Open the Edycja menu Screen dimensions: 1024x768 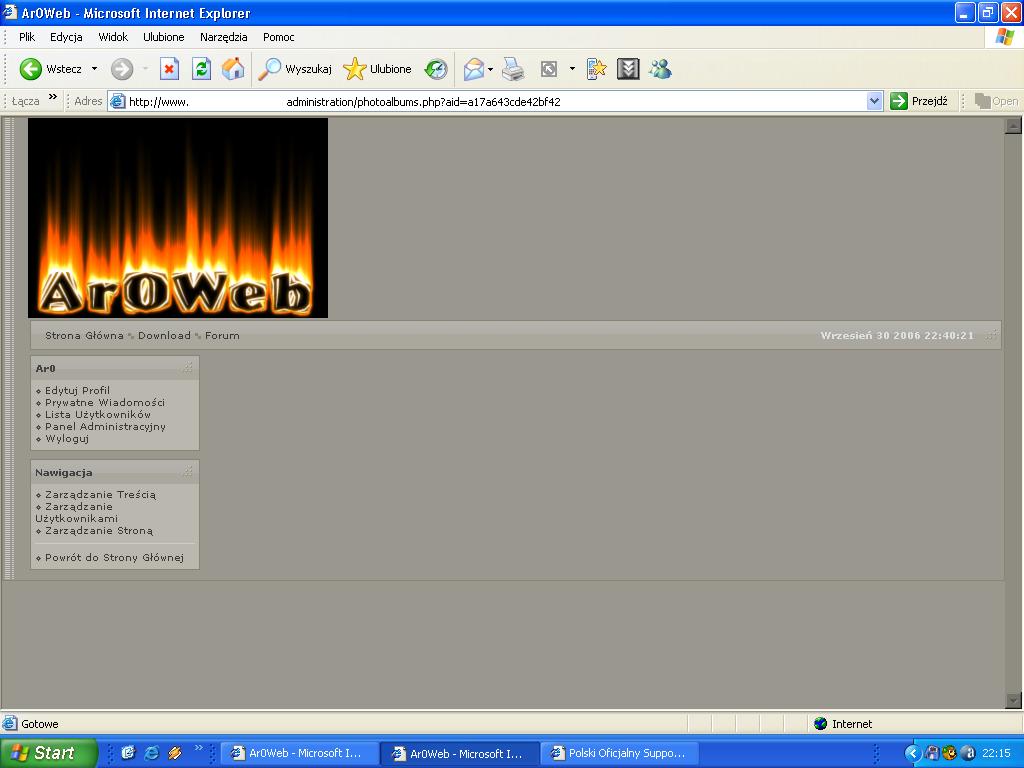66,37
